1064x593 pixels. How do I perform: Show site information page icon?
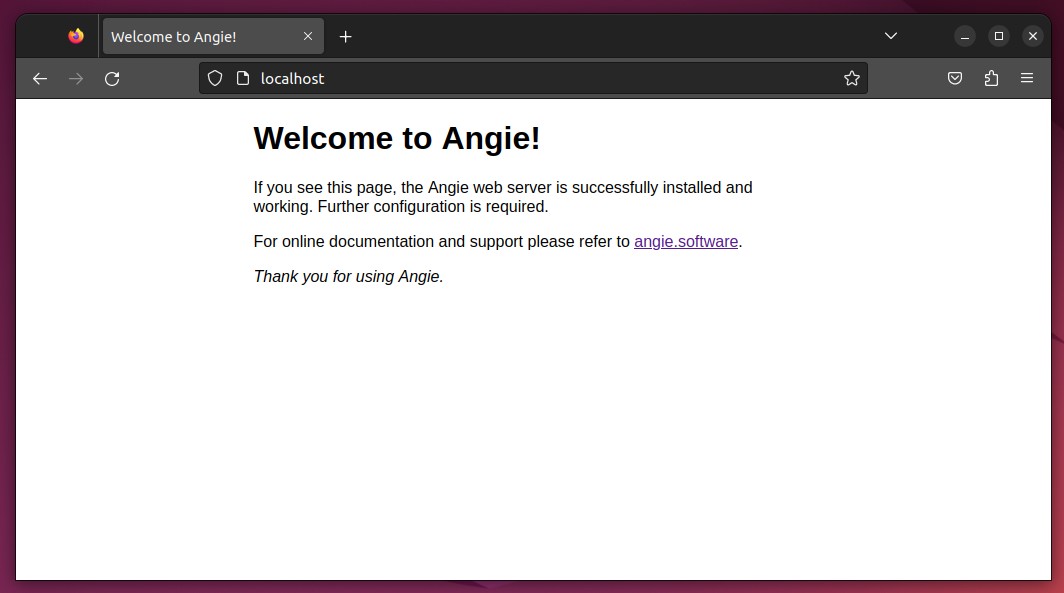243,79
